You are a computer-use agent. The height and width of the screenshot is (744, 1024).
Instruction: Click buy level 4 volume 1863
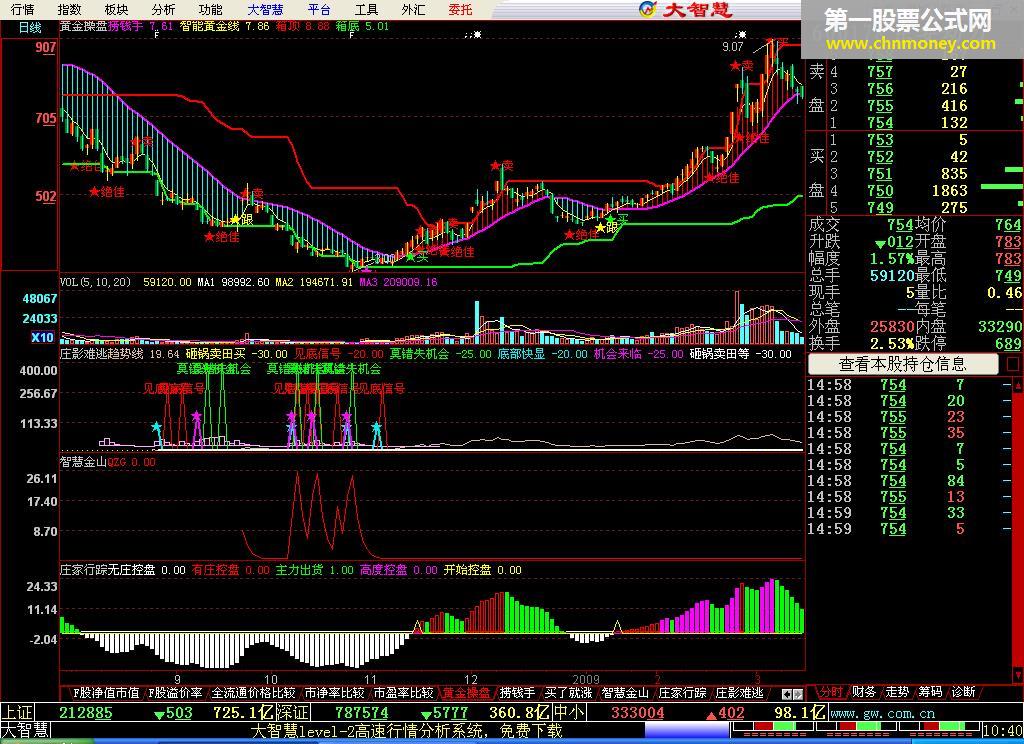tap(950, 191)
